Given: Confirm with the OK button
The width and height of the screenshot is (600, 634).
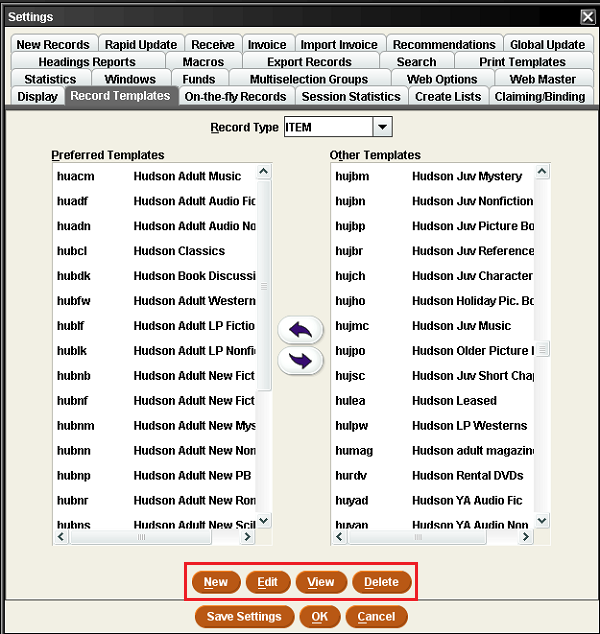Looking at the screenshot, I should [x=320, y=616].
